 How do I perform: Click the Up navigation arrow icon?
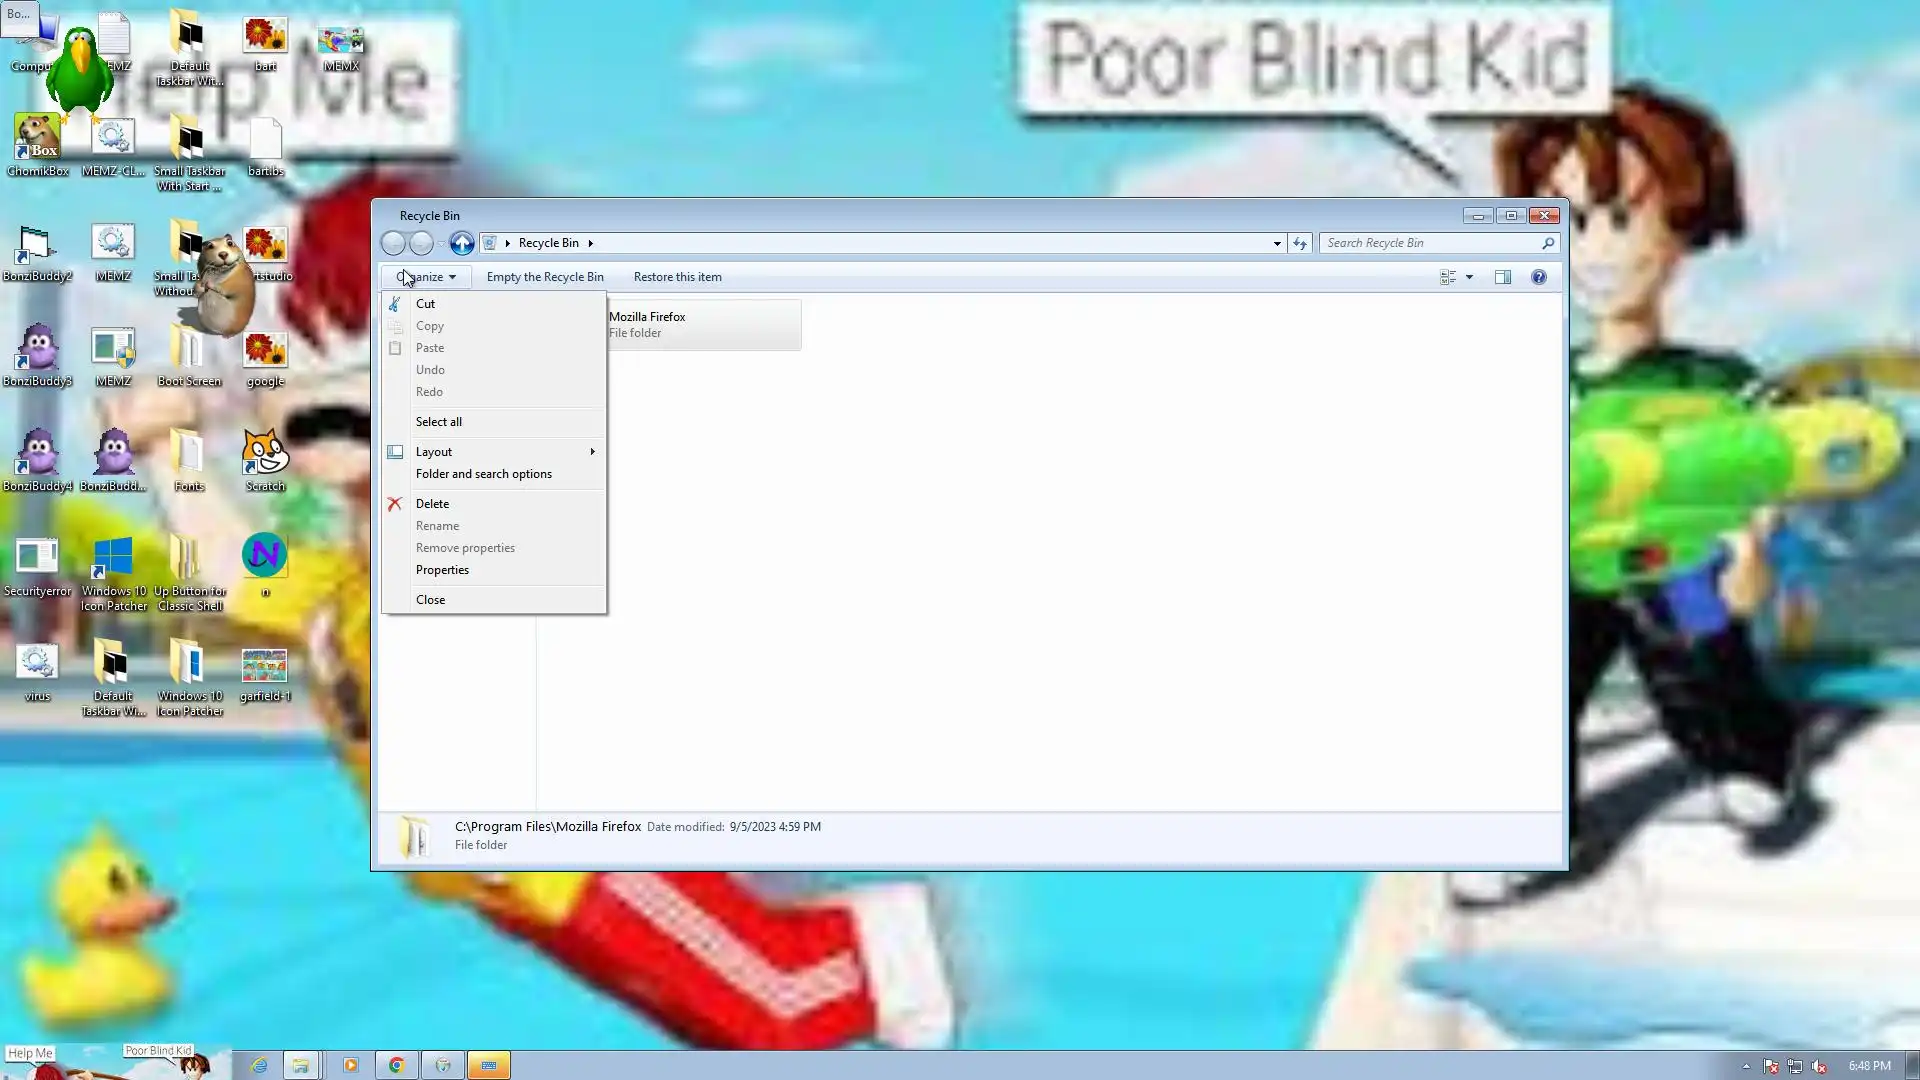point(461,243)
